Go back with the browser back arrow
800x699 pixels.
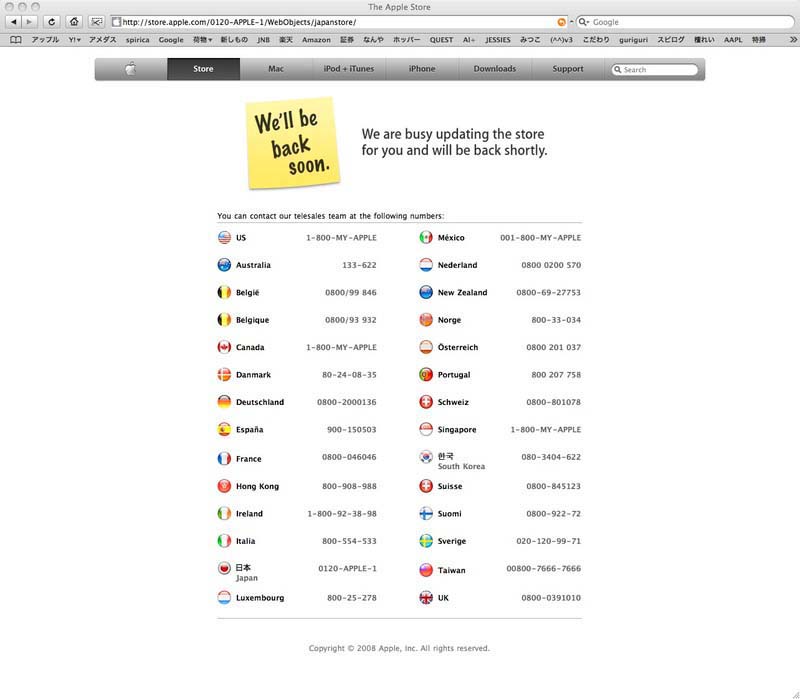14,22
